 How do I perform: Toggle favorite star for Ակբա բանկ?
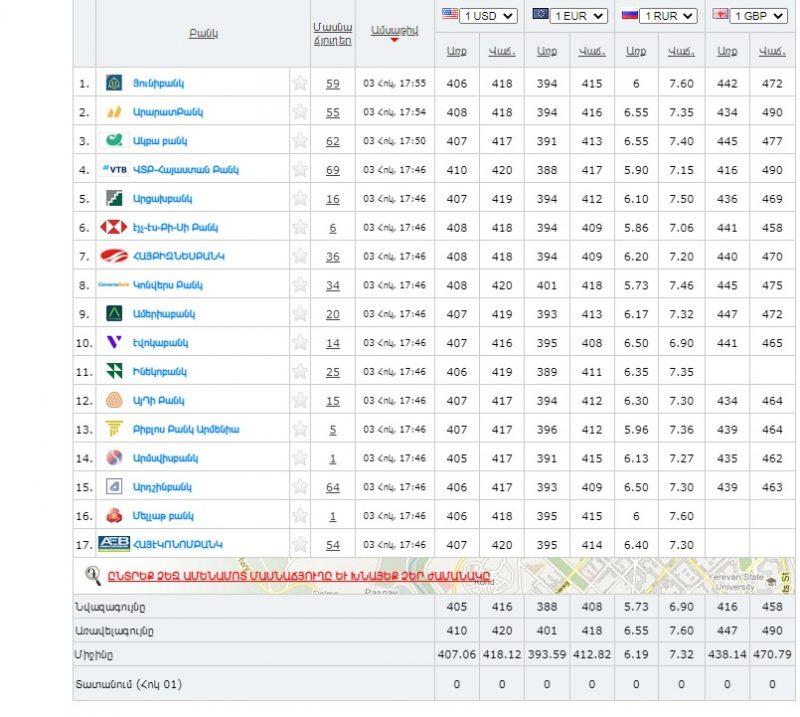tap(300, 141)
